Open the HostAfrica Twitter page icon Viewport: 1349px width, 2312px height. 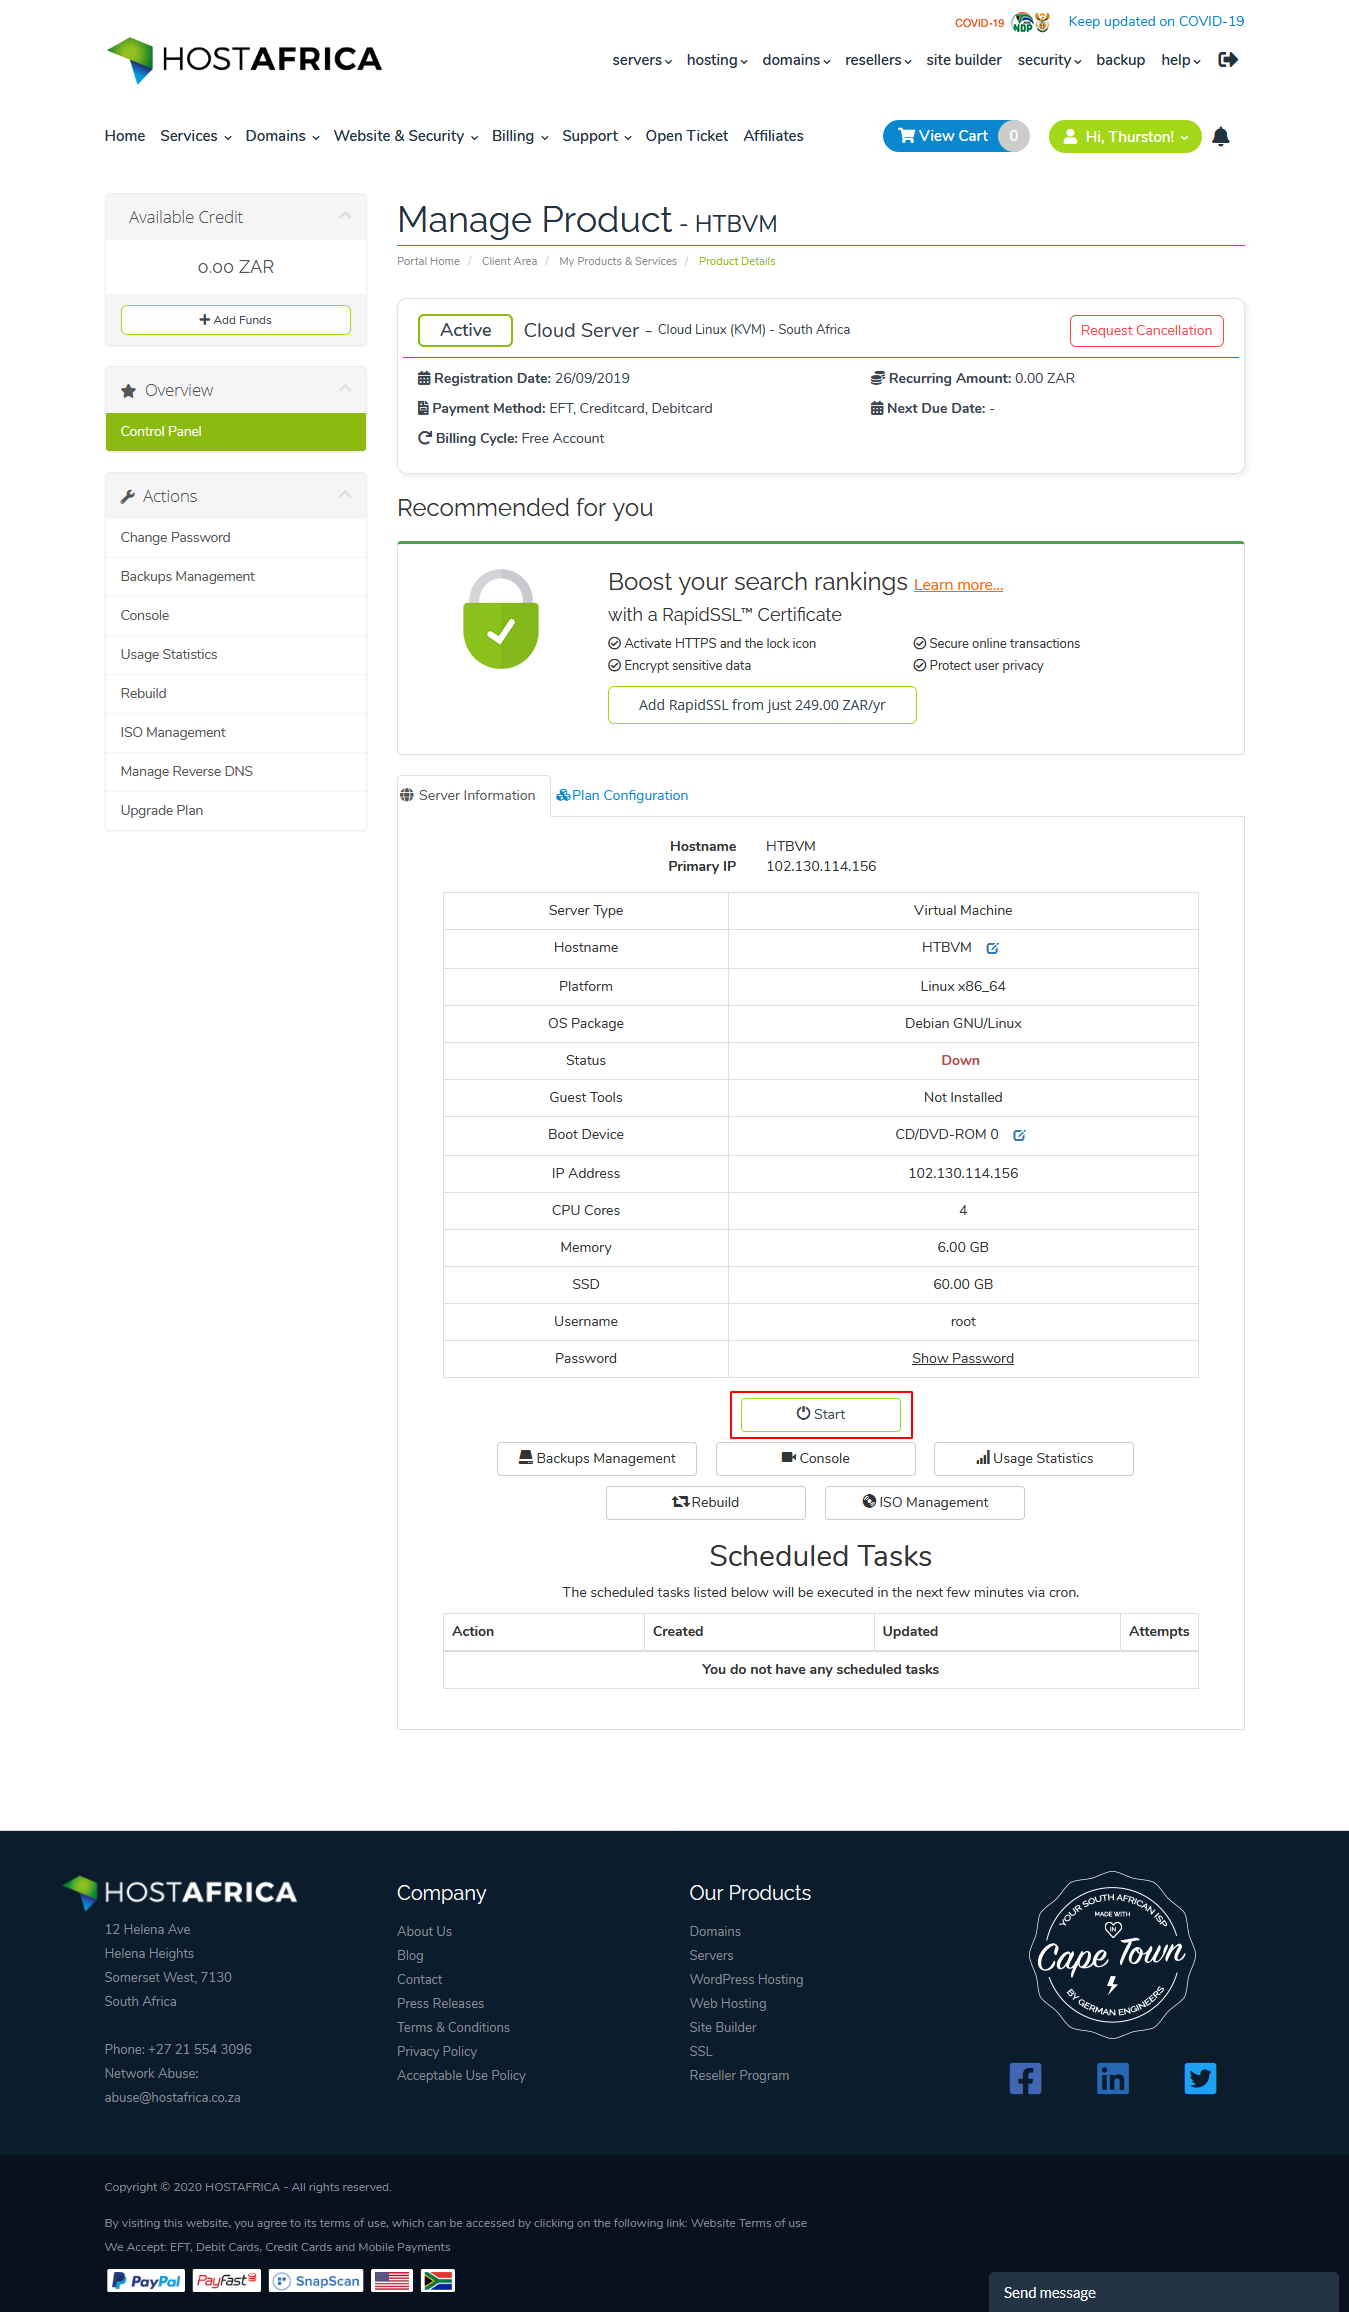click(x=1200, y=2079)
